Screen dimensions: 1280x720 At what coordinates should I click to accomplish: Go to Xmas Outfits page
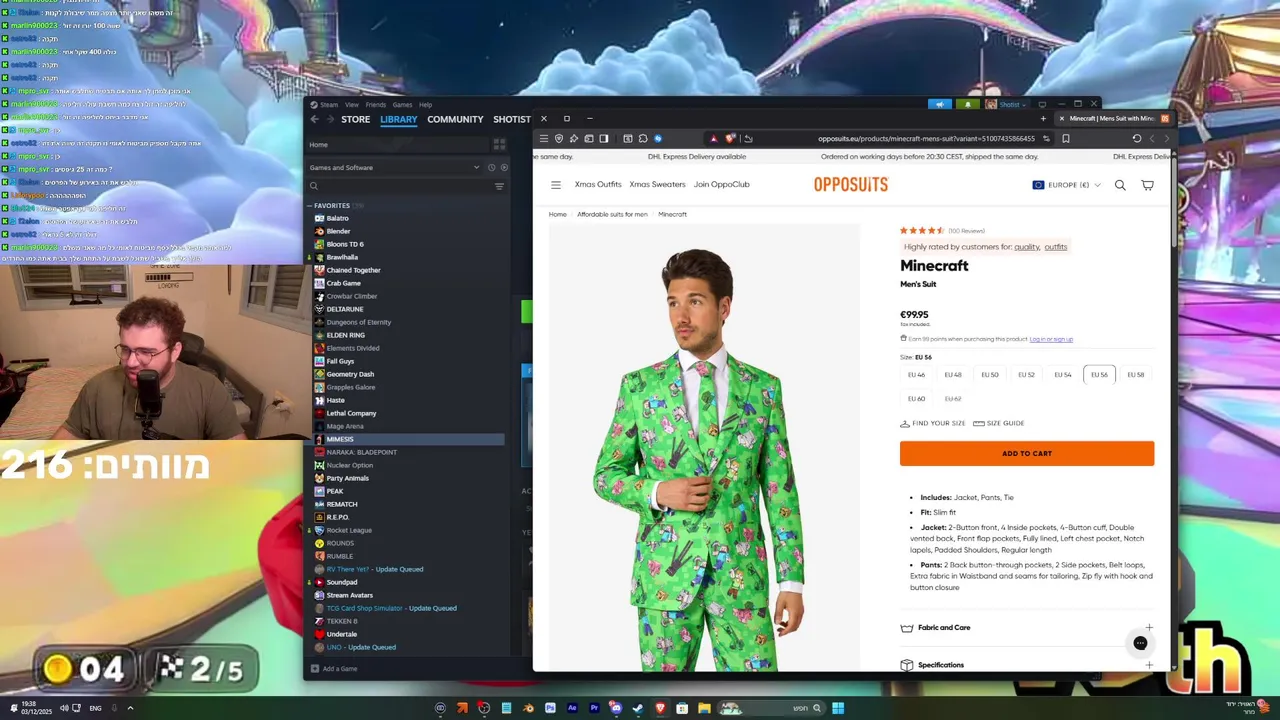[x=598, y=185]
